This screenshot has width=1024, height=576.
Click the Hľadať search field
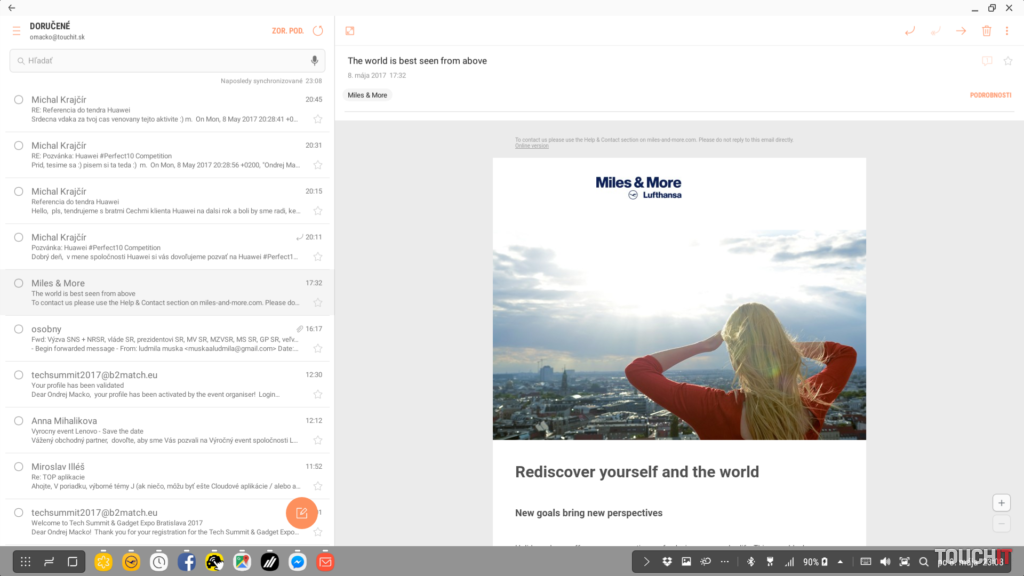[160, 61]
